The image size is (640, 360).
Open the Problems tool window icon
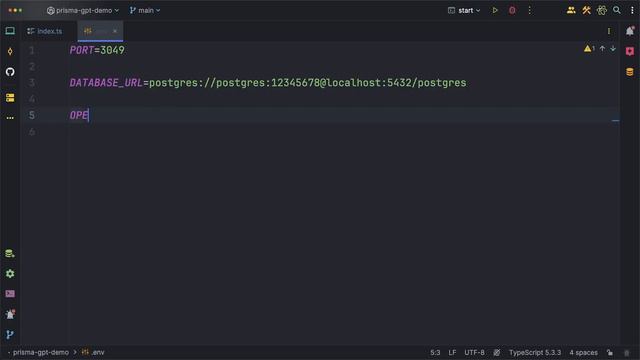pos(10,314)
